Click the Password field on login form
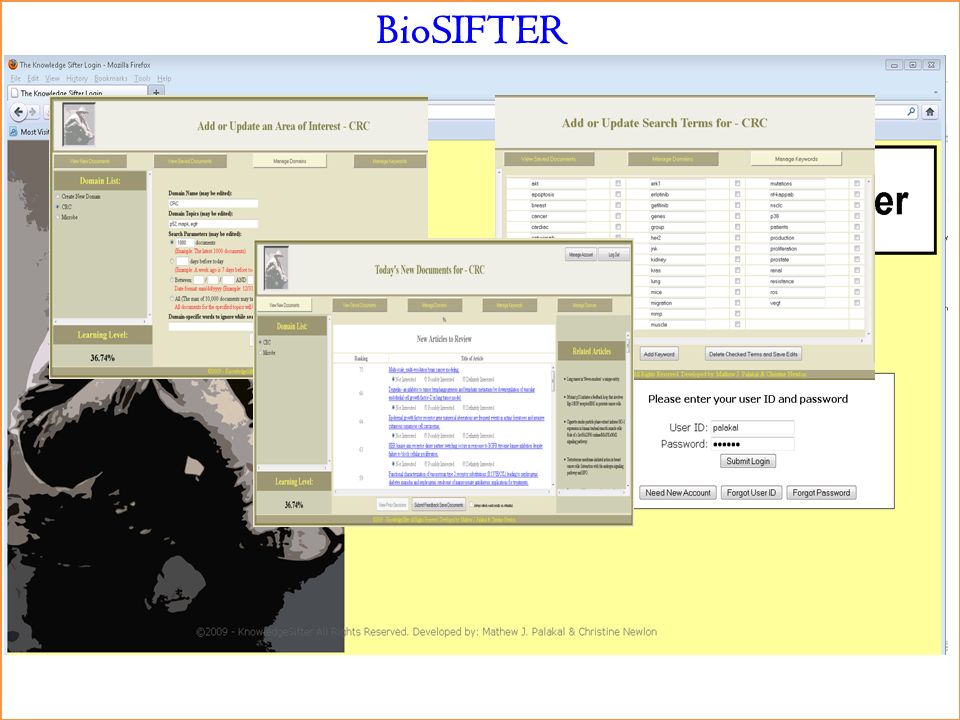This screenshot has height=720, width=960. (x=752, y=444)
